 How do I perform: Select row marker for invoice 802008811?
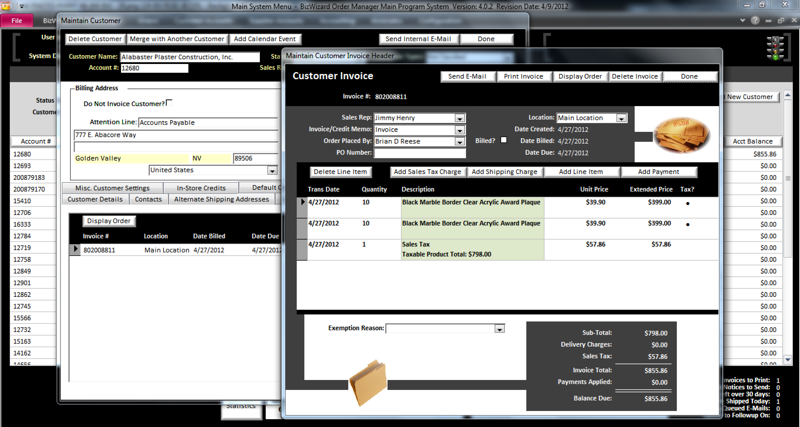pyautogui.click(x=73, y=249)
